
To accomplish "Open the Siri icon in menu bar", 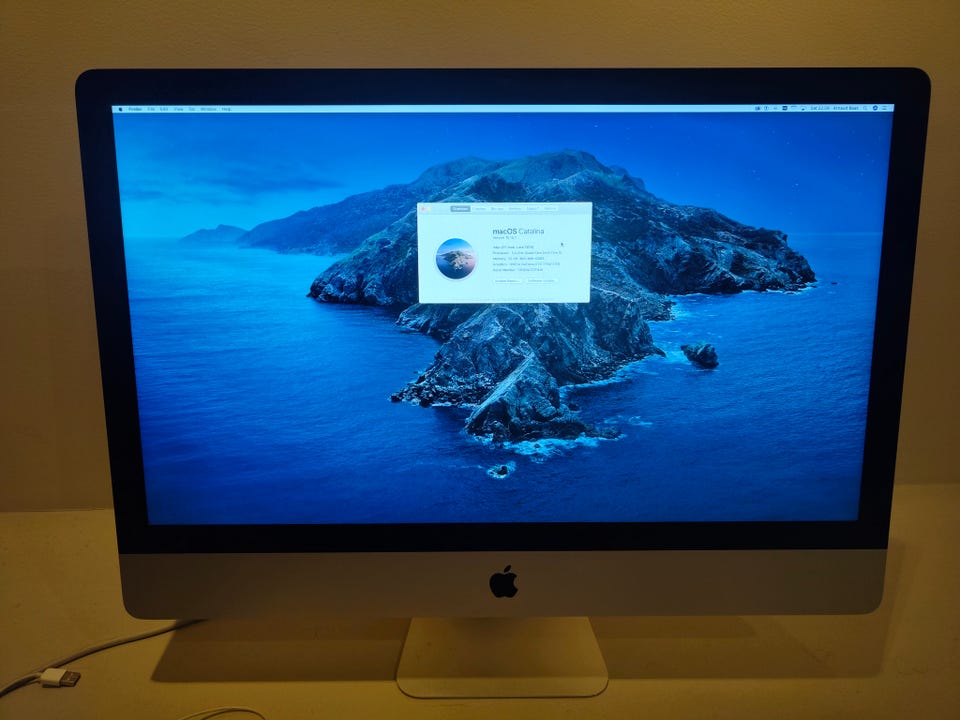I will click(875, 108).
